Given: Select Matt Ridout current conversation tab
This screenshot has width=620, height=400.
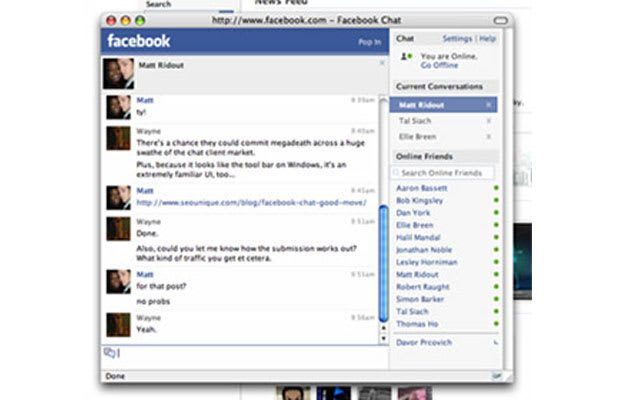Looking at the screenshot, I should pos(444,105).
